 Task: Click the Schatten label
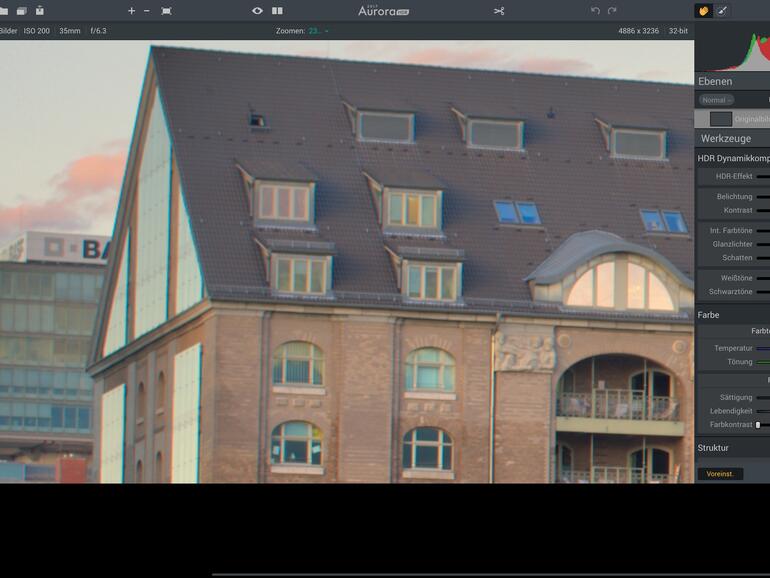click(x=737, y=258)
